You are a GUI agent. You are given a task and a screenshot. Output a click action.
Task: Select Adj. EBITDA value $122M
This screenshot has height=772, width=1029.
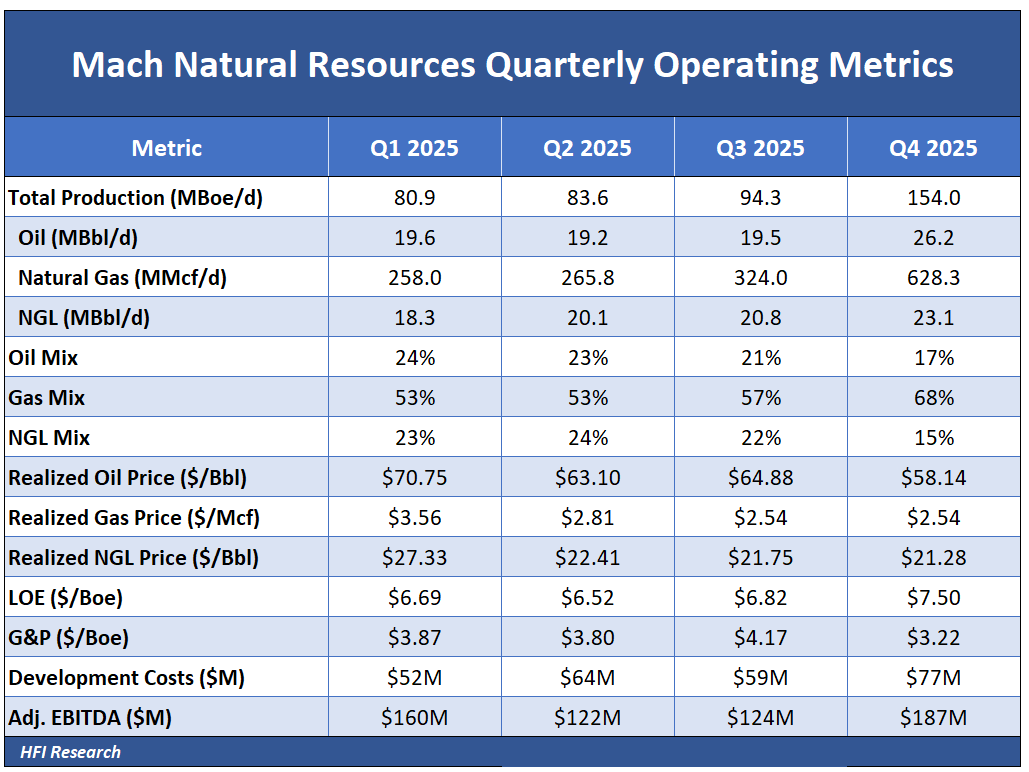point(587,718)
